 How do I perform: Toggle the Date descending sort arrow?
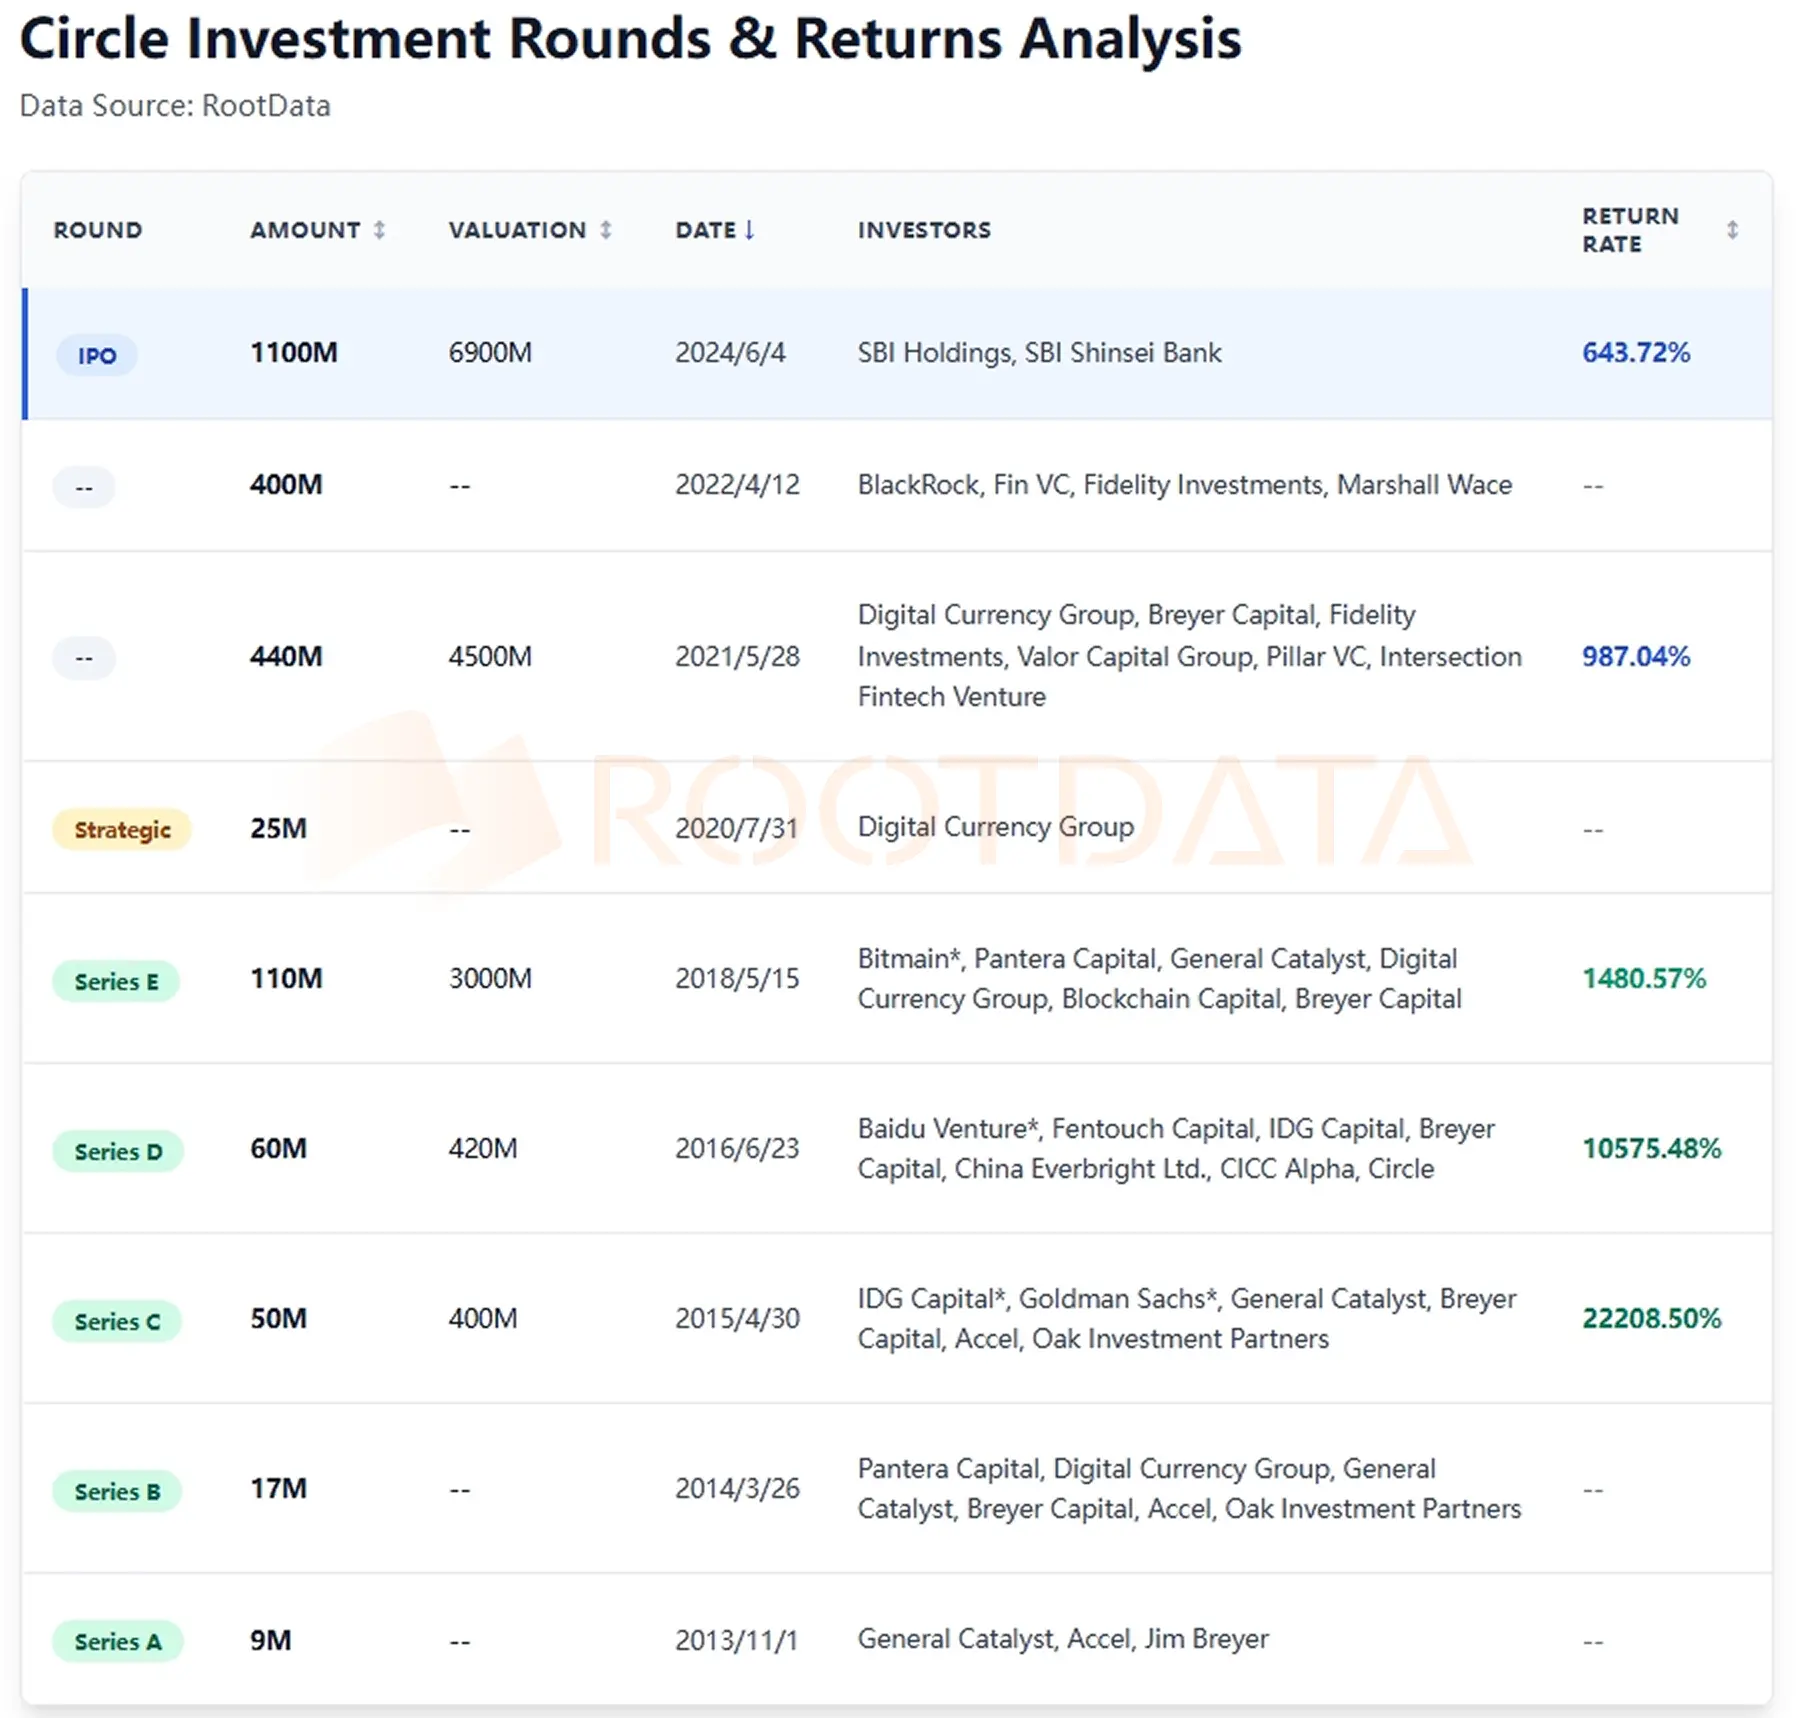(x=749, y=230)
